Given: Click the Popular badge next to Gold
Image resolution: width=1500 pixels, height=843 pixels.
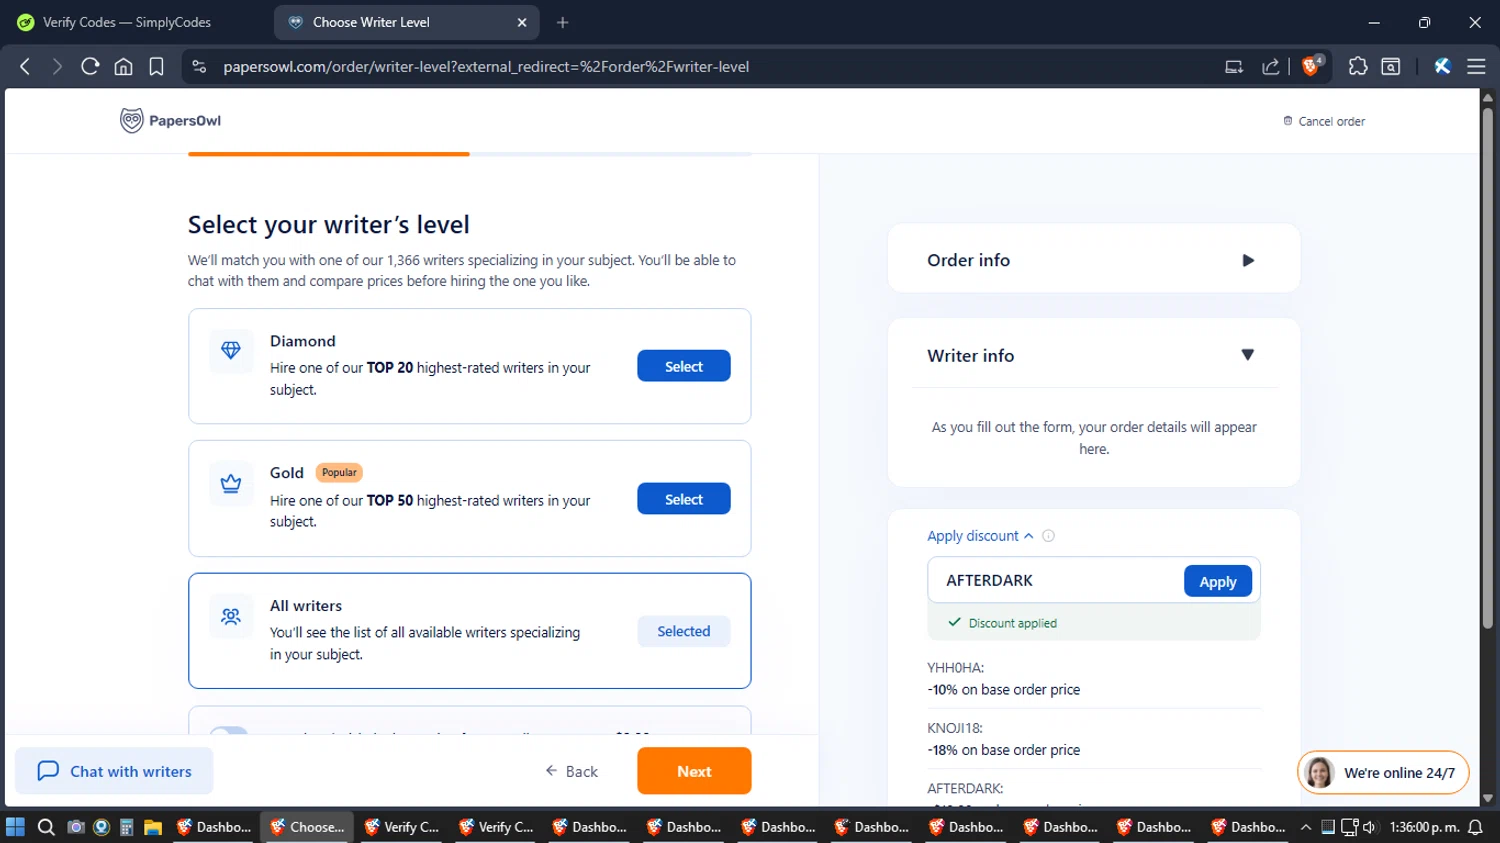Looking at the screenshot, I should 339,472.
